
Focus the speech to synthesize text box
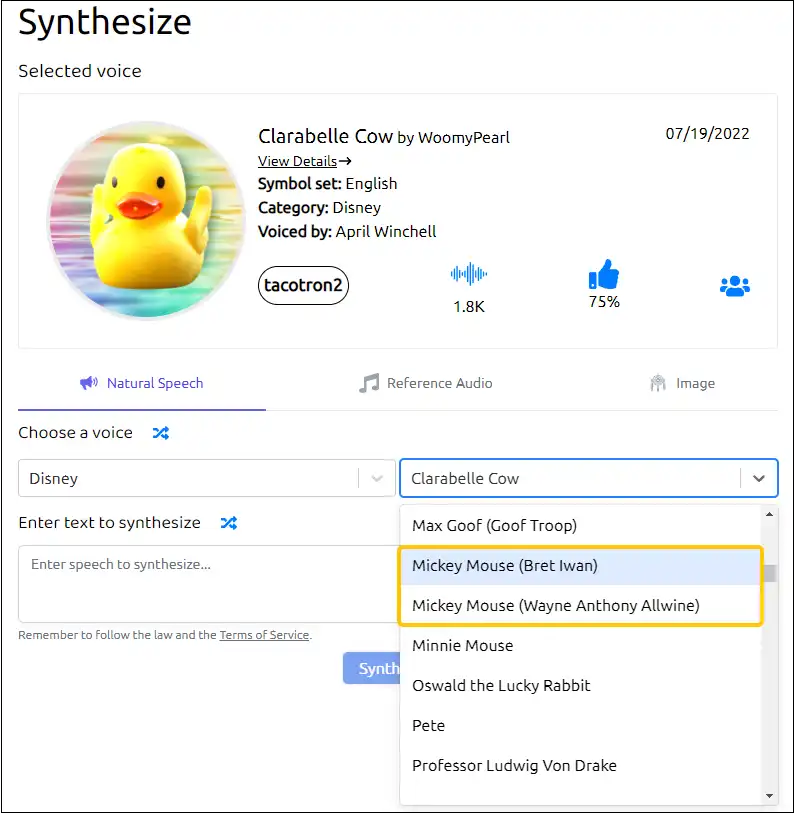pyautogui.click(x=208, y=583)
